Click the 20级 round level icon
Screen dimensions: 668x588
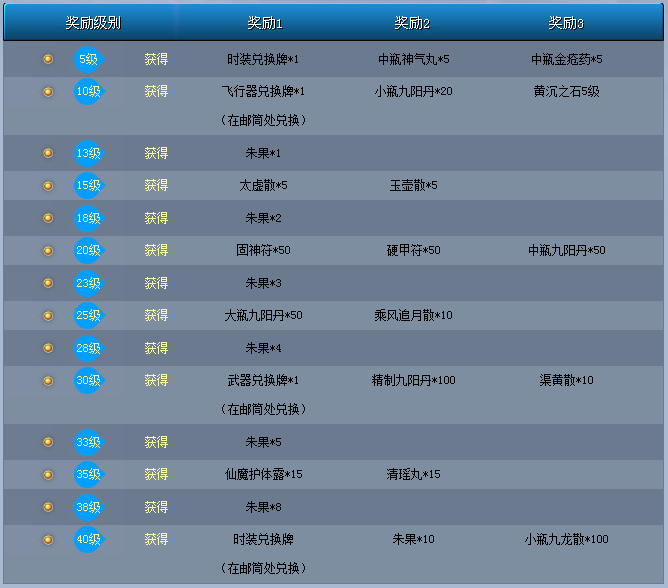[88, 250]
